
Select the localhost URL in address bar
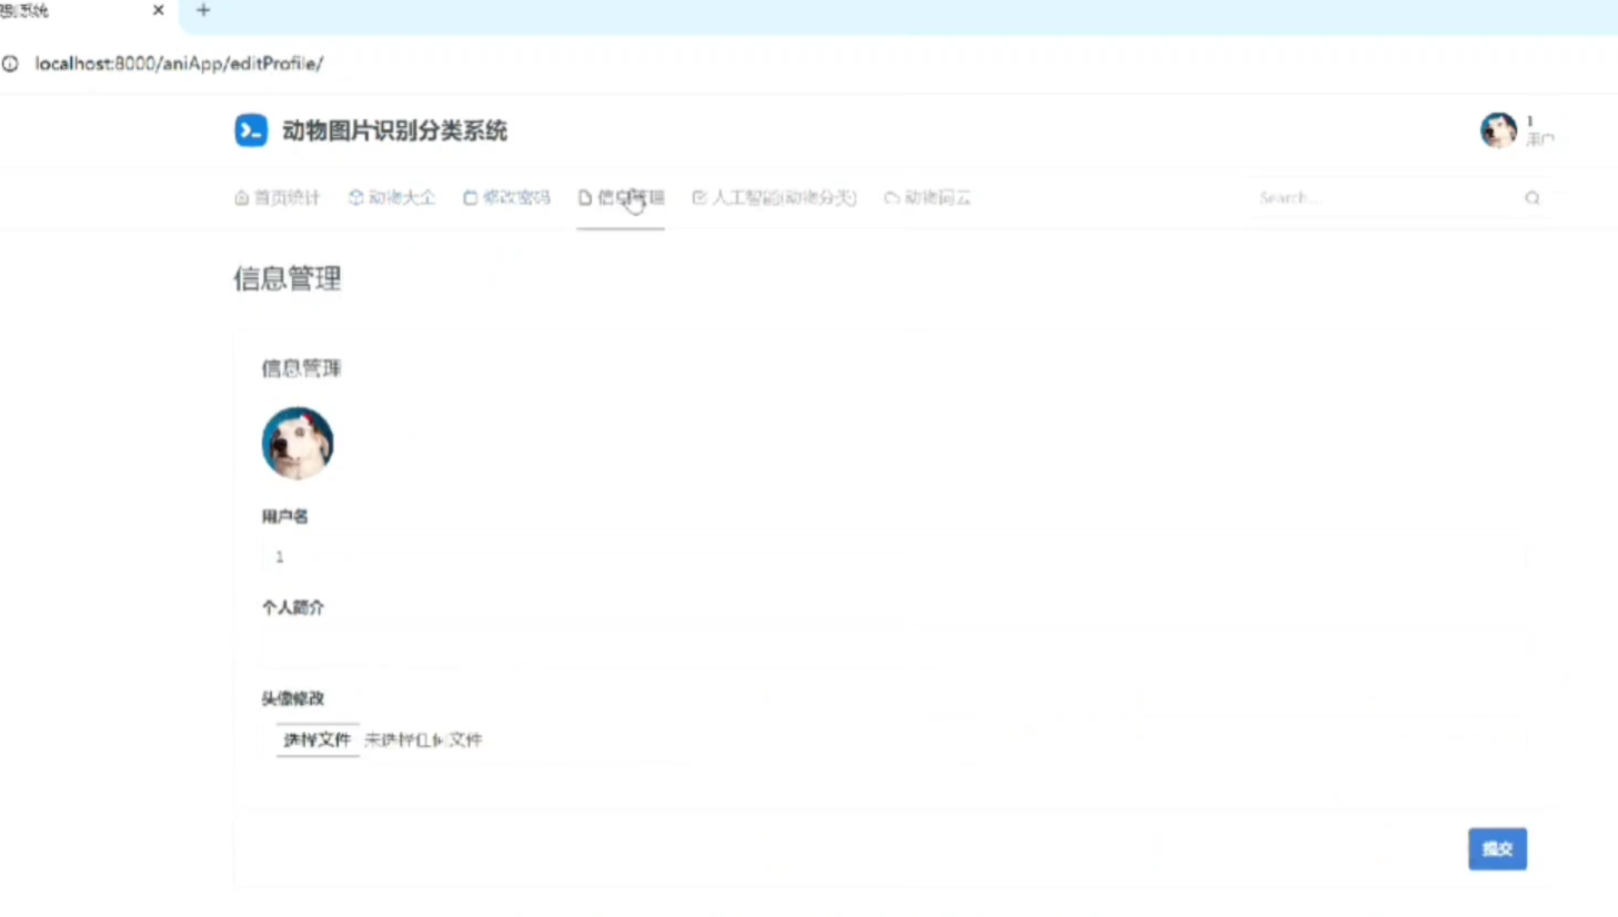coord(179,64)
